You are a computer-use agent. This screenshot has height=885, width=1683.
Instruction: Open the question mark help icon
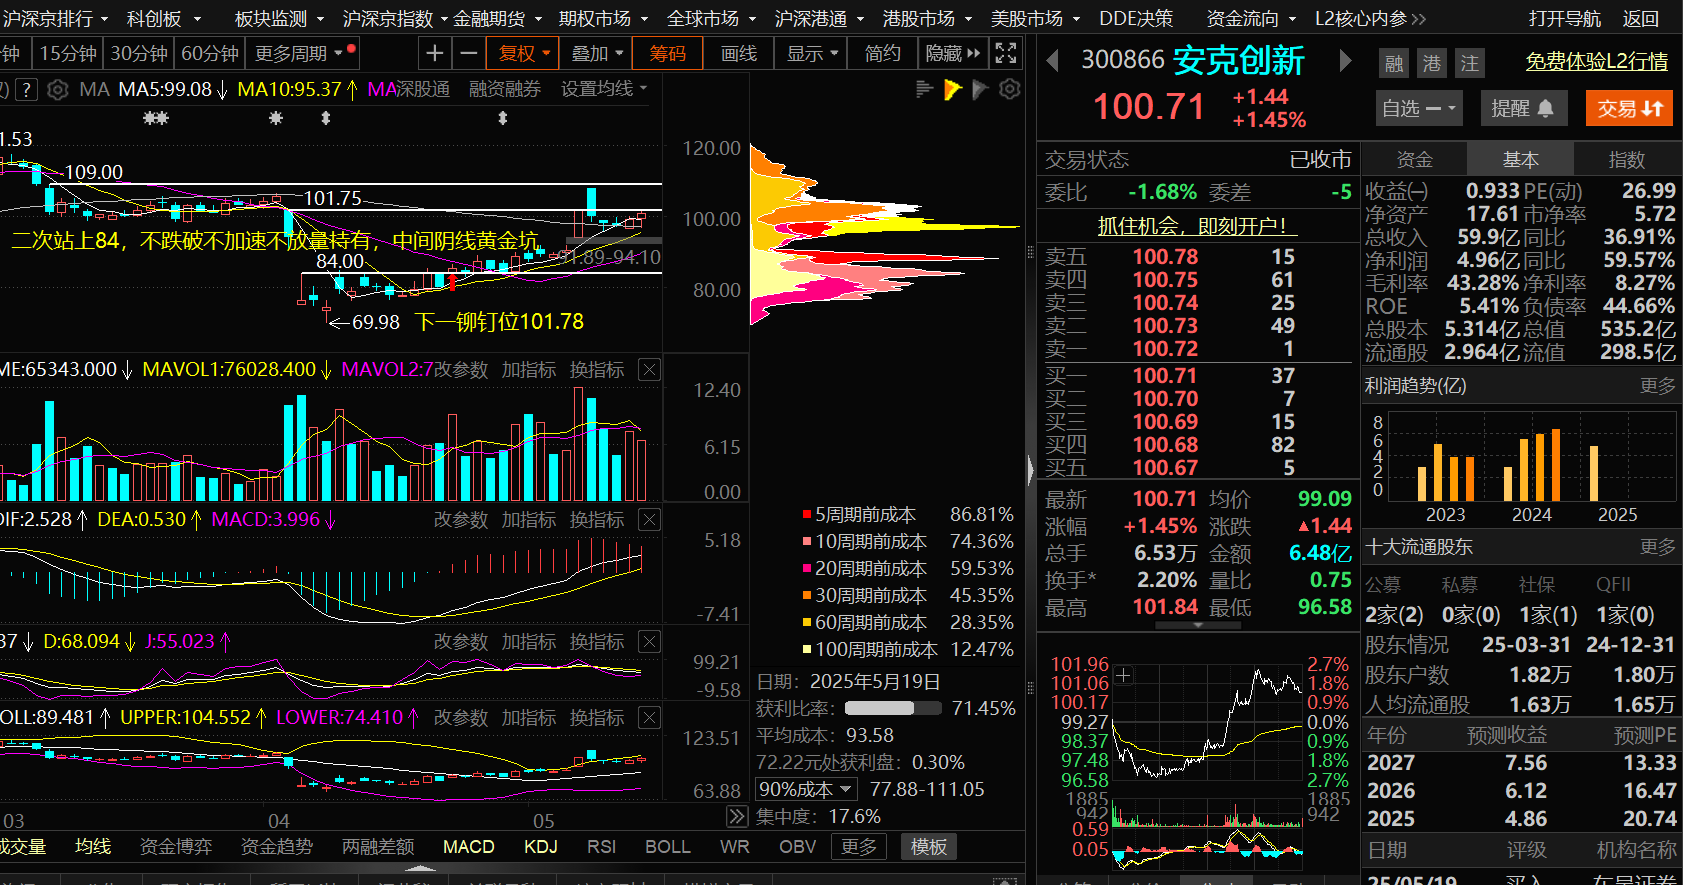[26, 90]
